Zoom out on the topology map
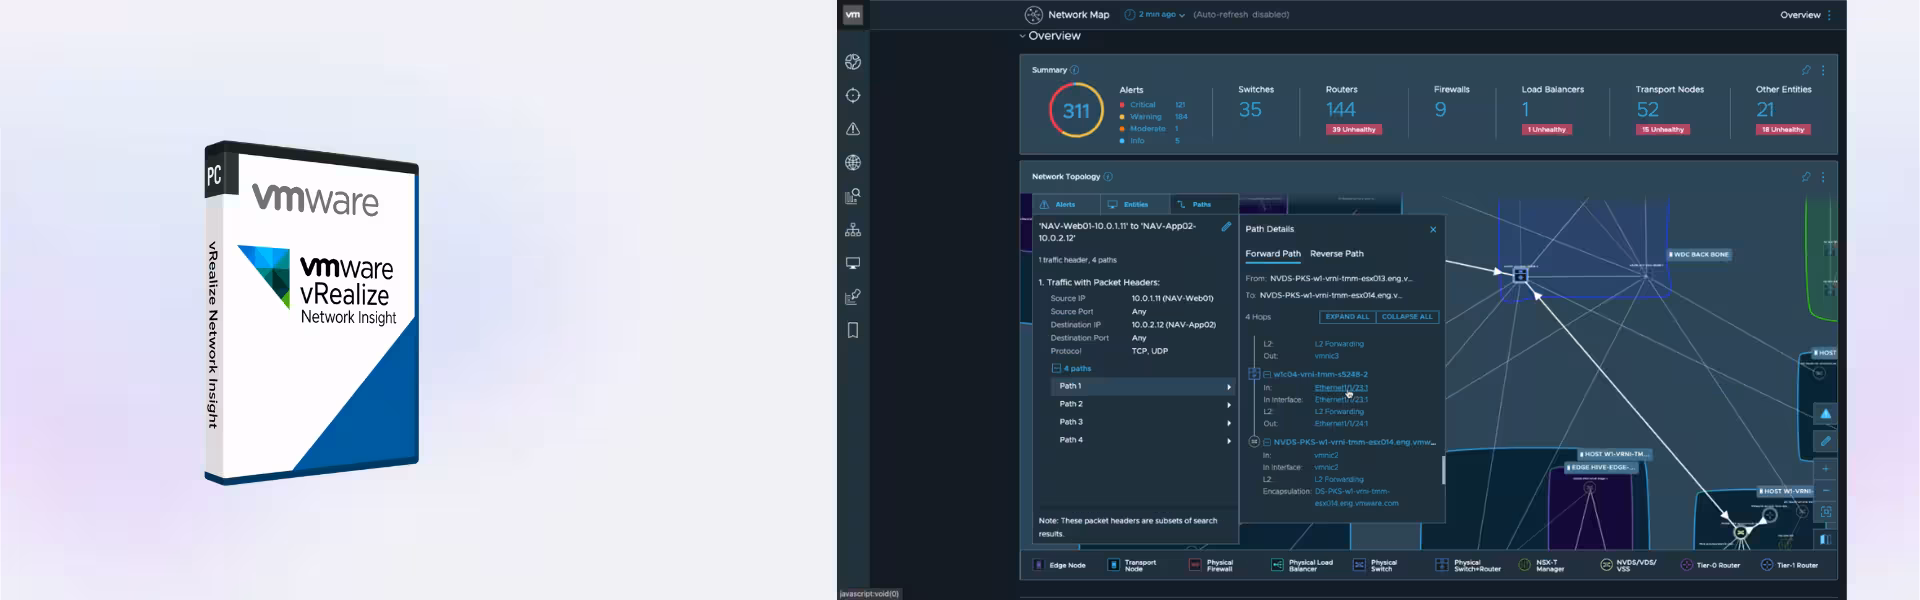Screen dimensions: 1920x600 [1825, 491]
